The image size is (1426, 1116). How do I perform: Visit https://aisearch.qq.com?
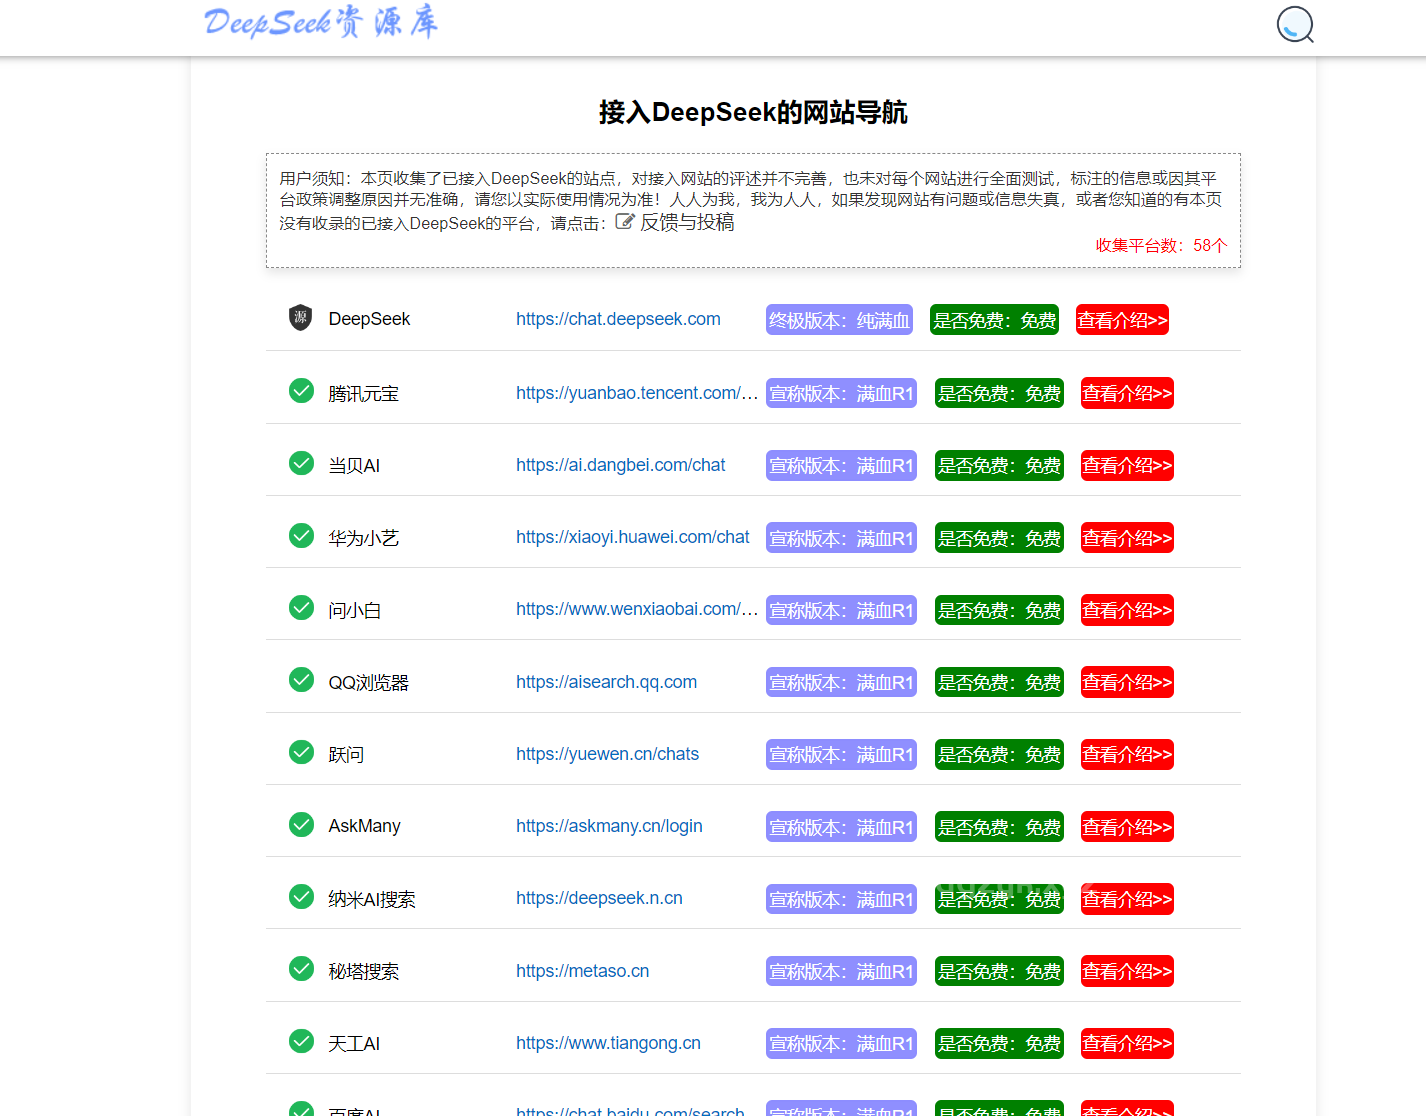tap(607, 682)
